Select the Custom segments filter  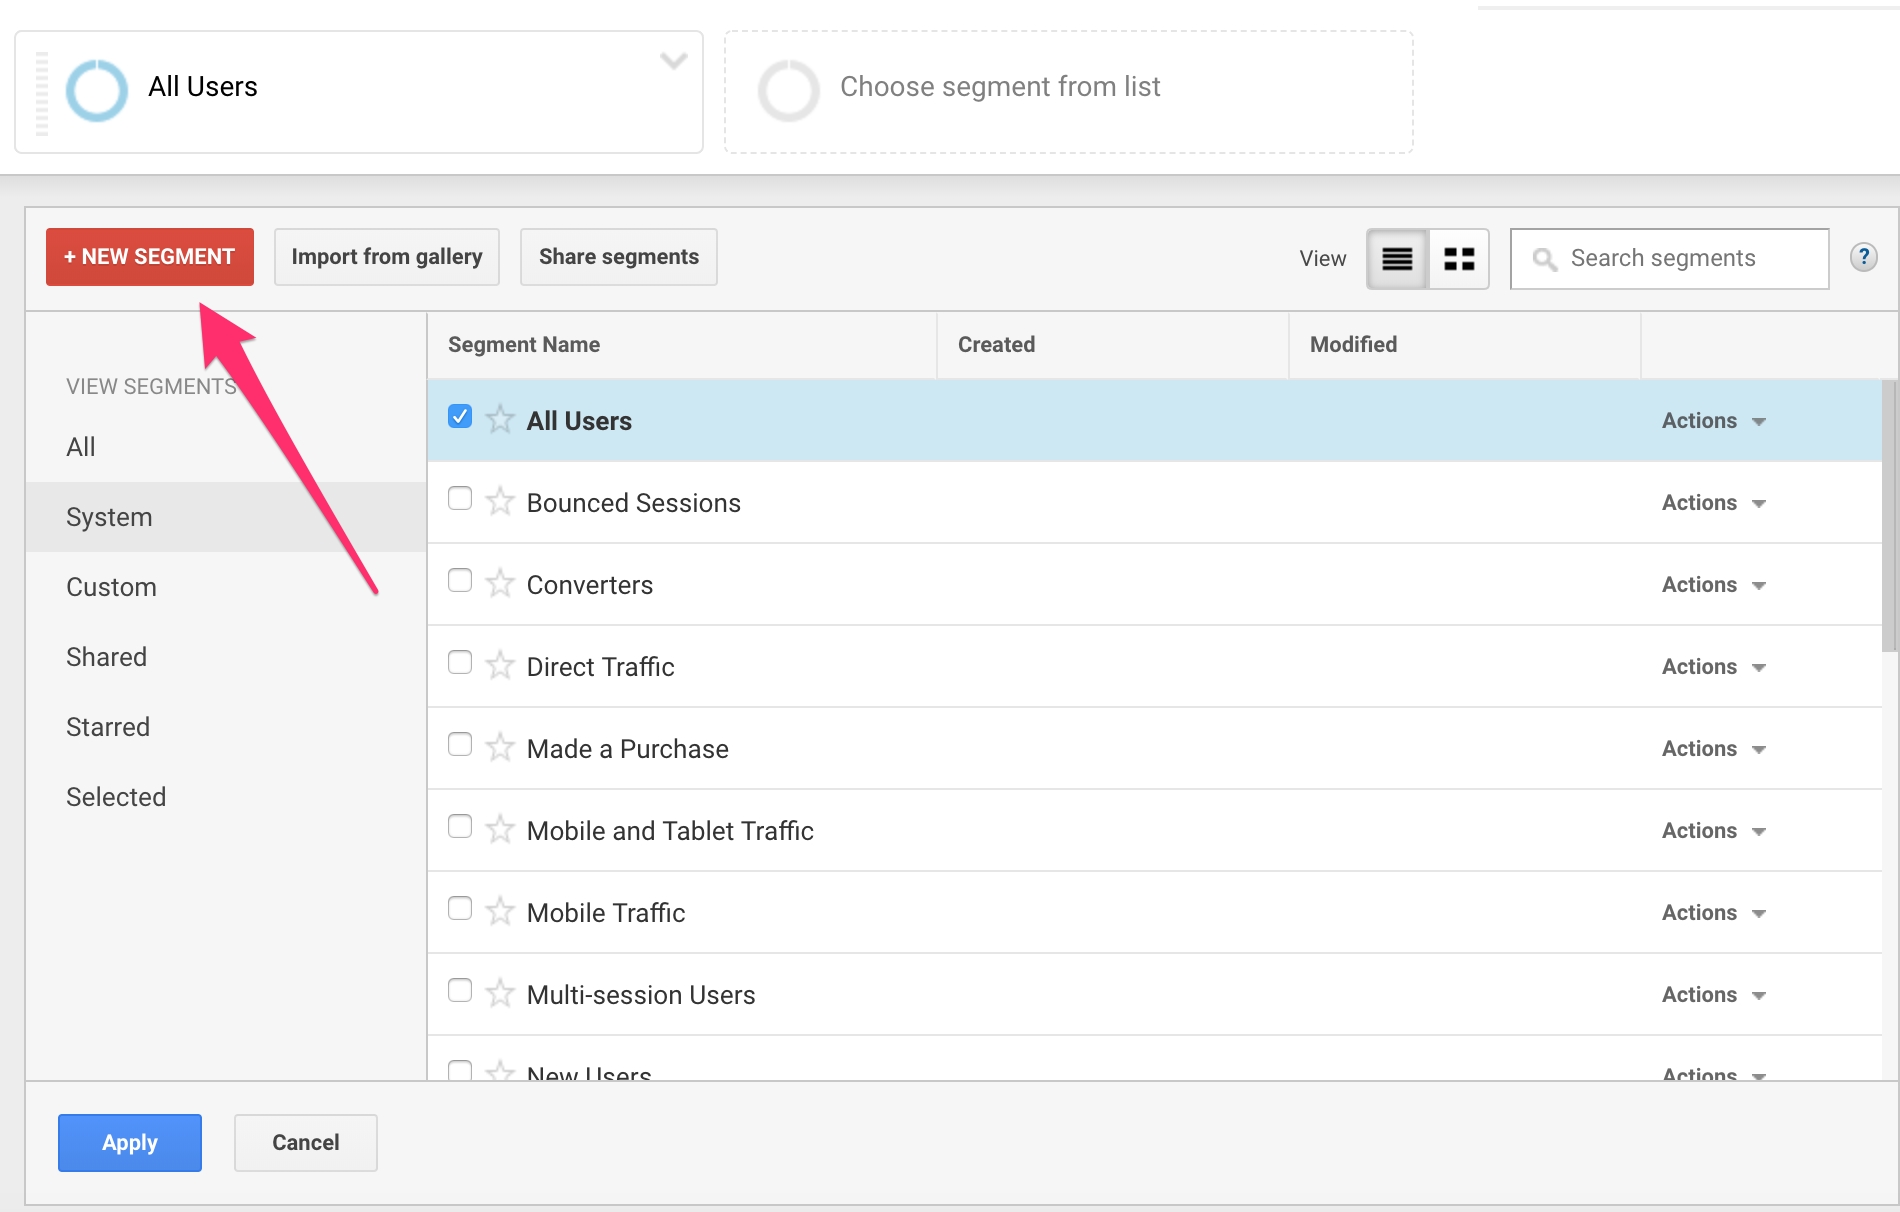(x=111, y=586)
